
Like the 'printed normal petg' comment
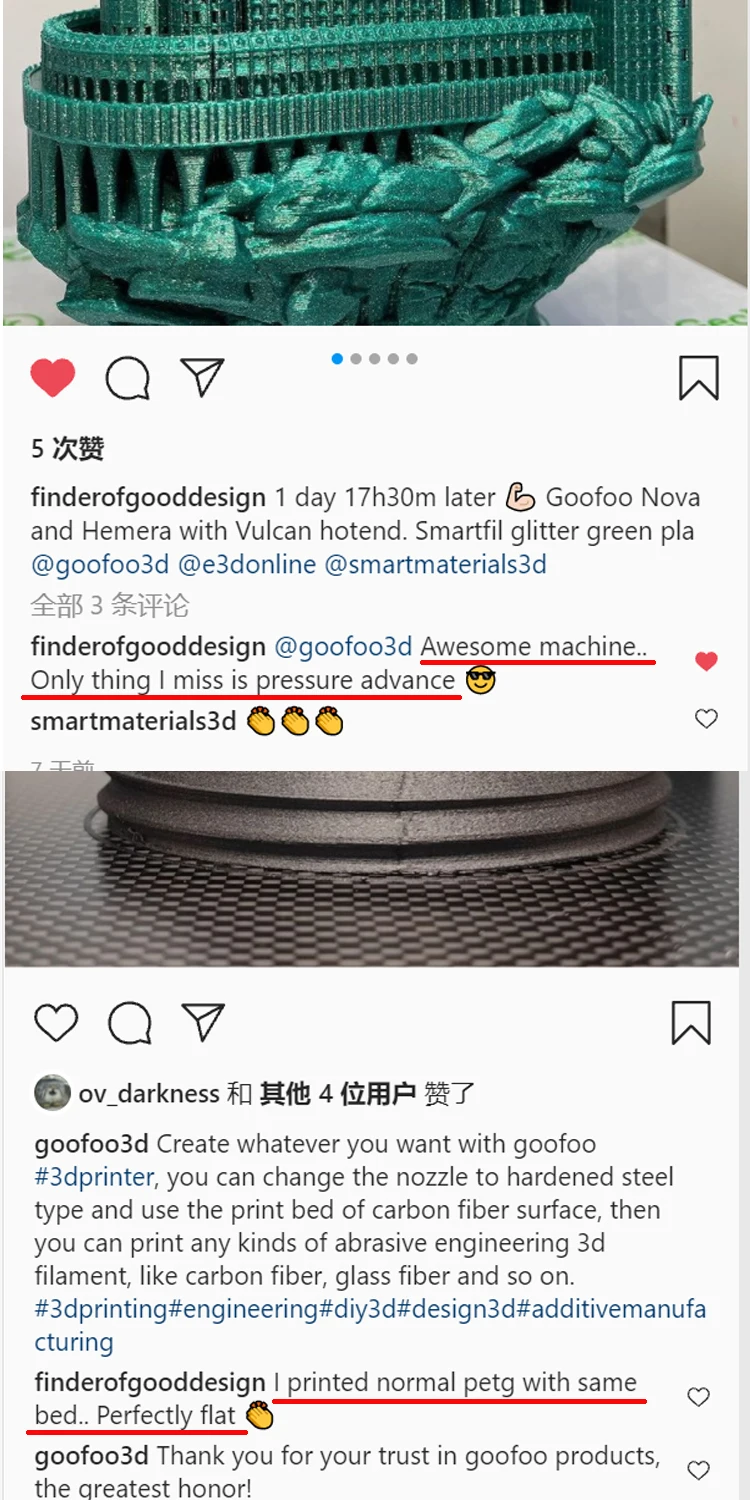pyautogui.click(x=698, y=1397)
